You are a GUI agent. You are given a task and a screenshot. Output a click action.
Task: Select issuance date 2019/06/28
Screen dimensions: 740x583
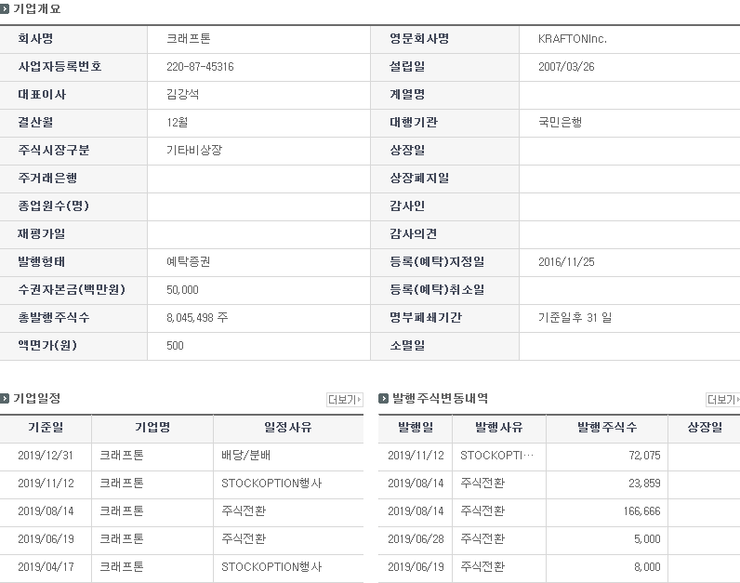coord(416,539)
